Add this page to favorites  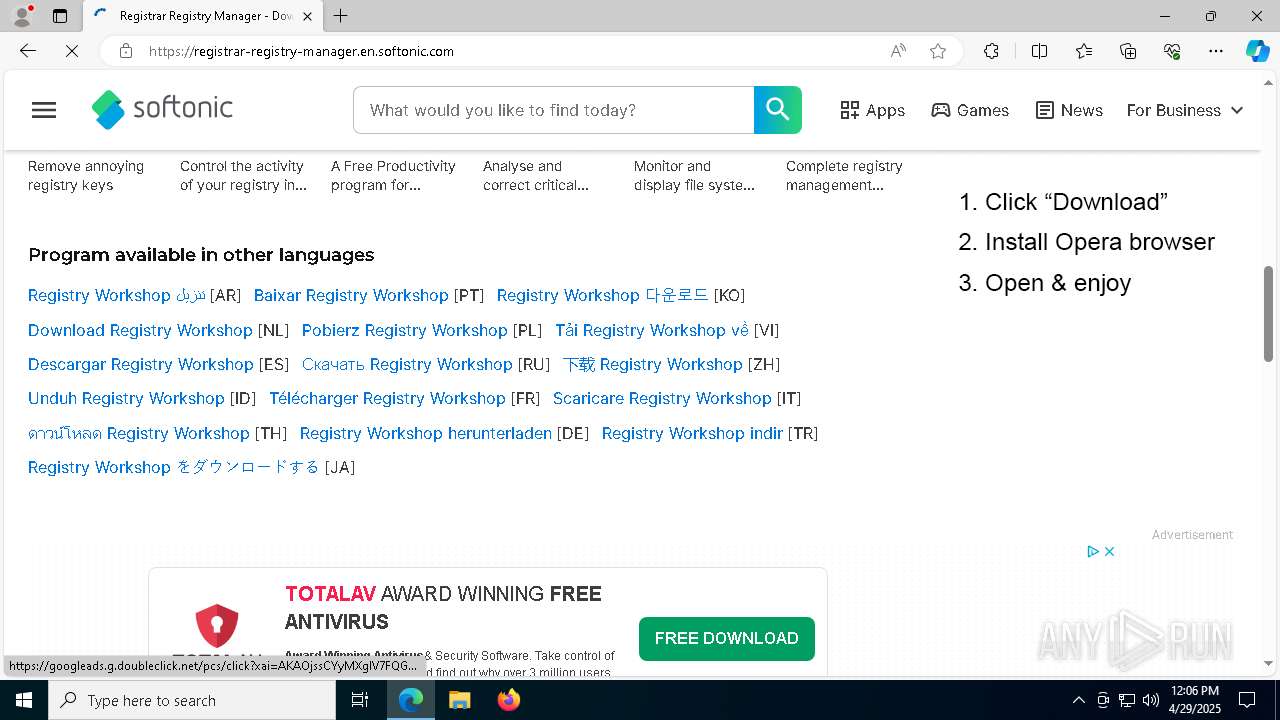[x=938, y=51]
